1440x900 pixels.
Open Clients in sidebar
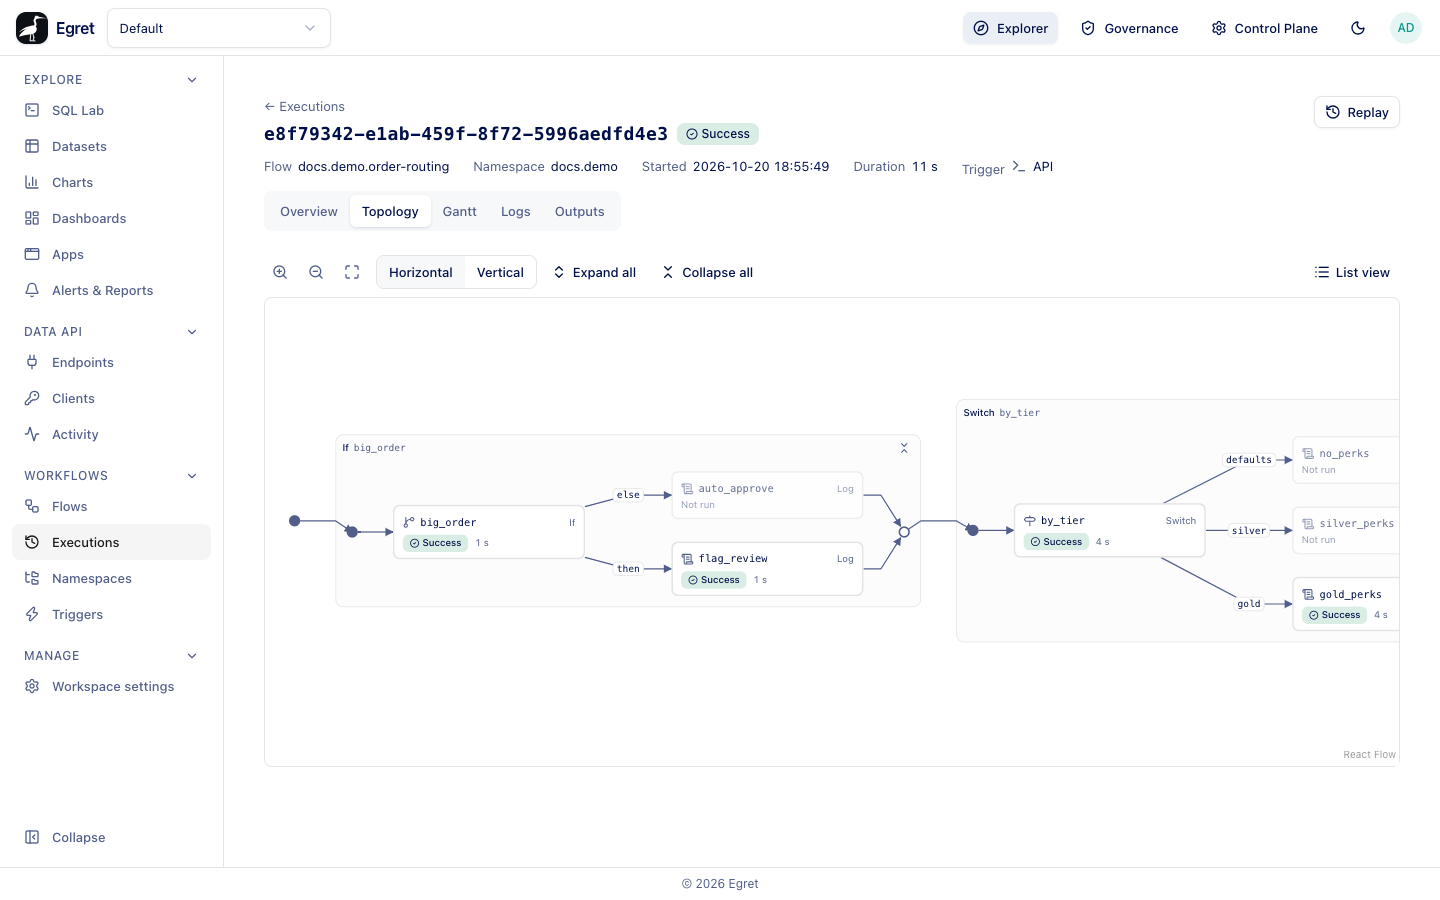111,398
